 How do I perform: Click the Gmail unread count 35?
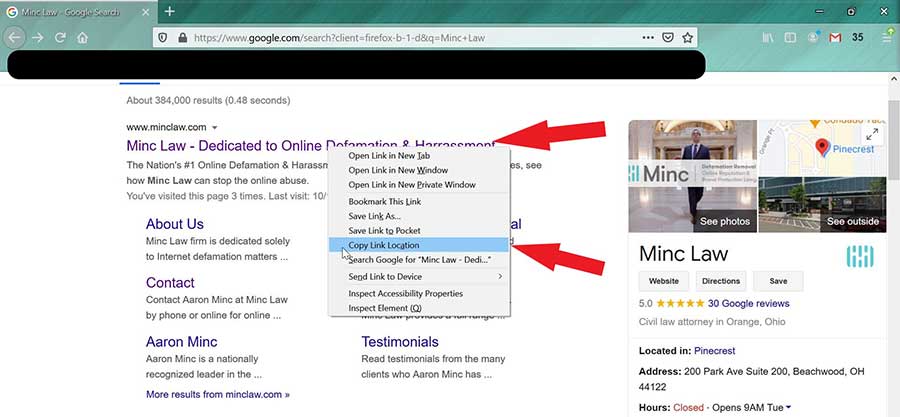[858, 37]
